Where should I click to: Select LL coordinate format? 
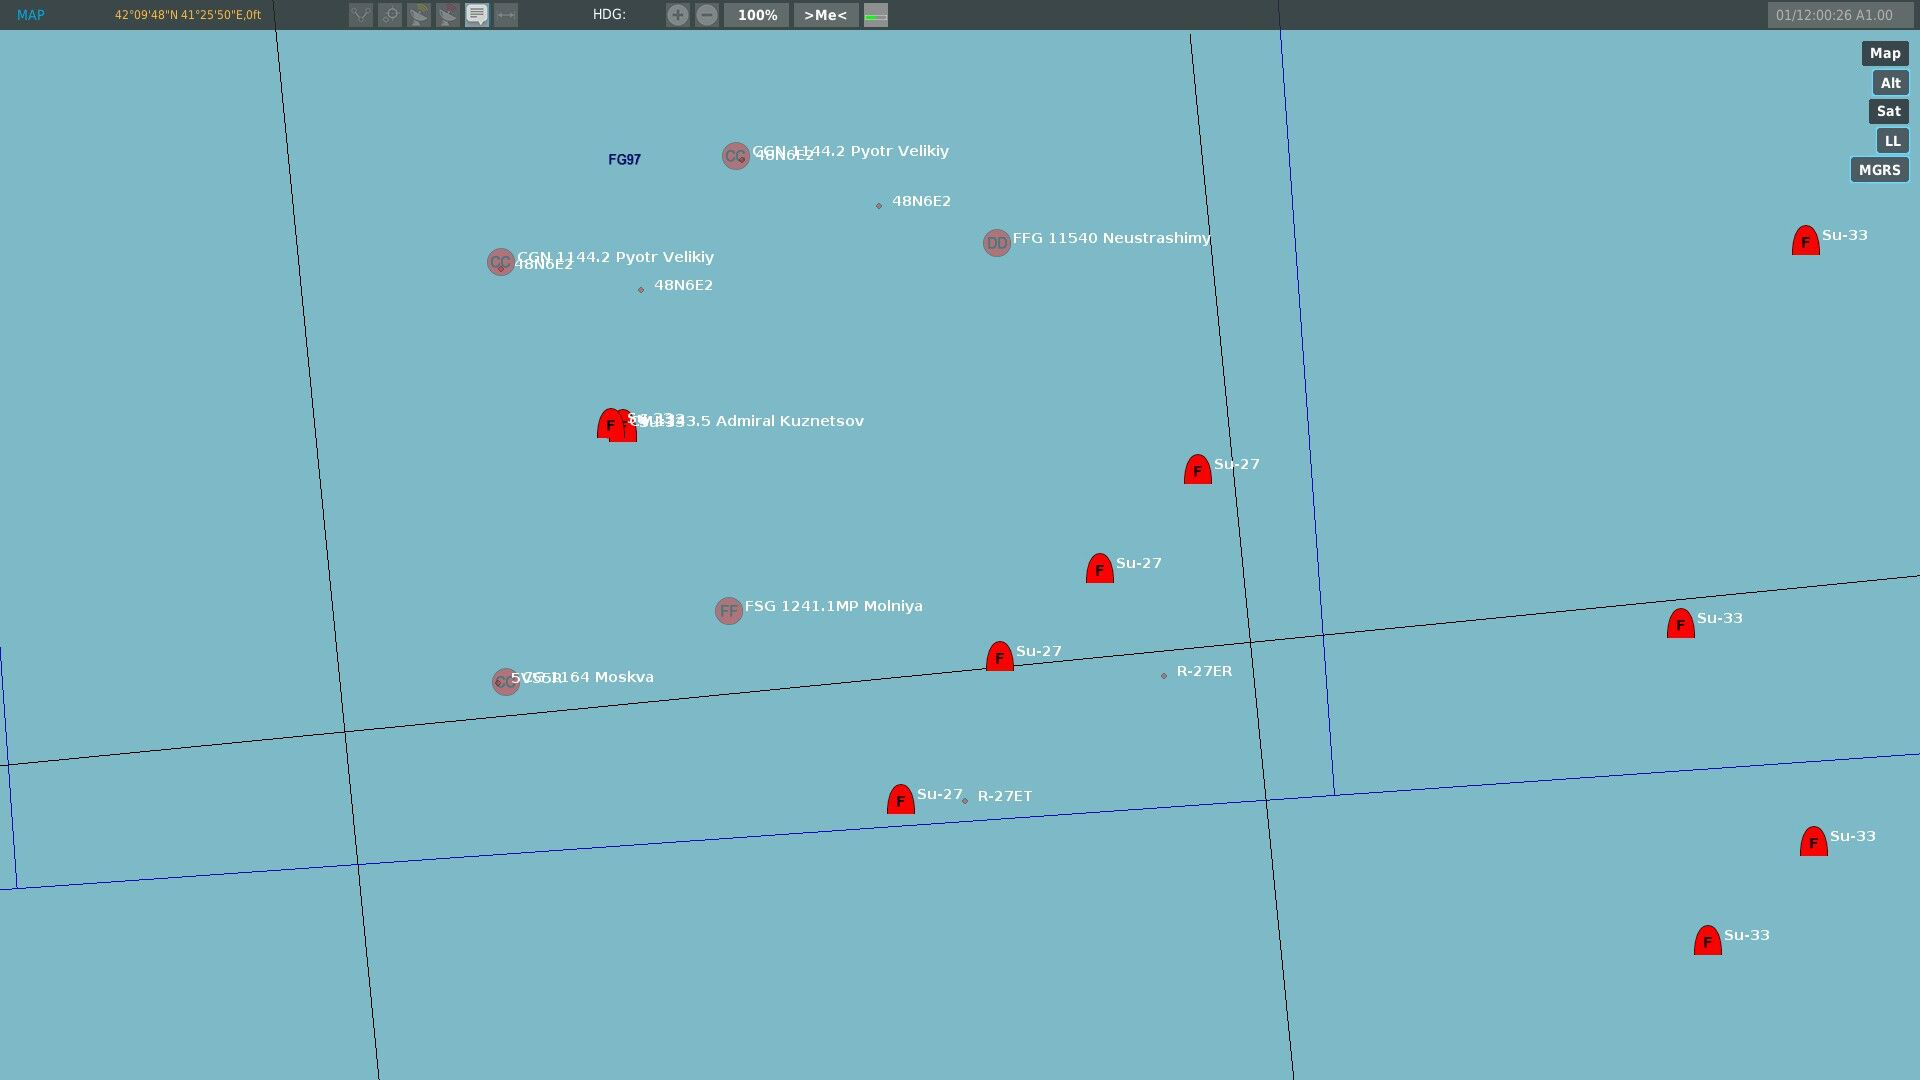point(1892,141)
